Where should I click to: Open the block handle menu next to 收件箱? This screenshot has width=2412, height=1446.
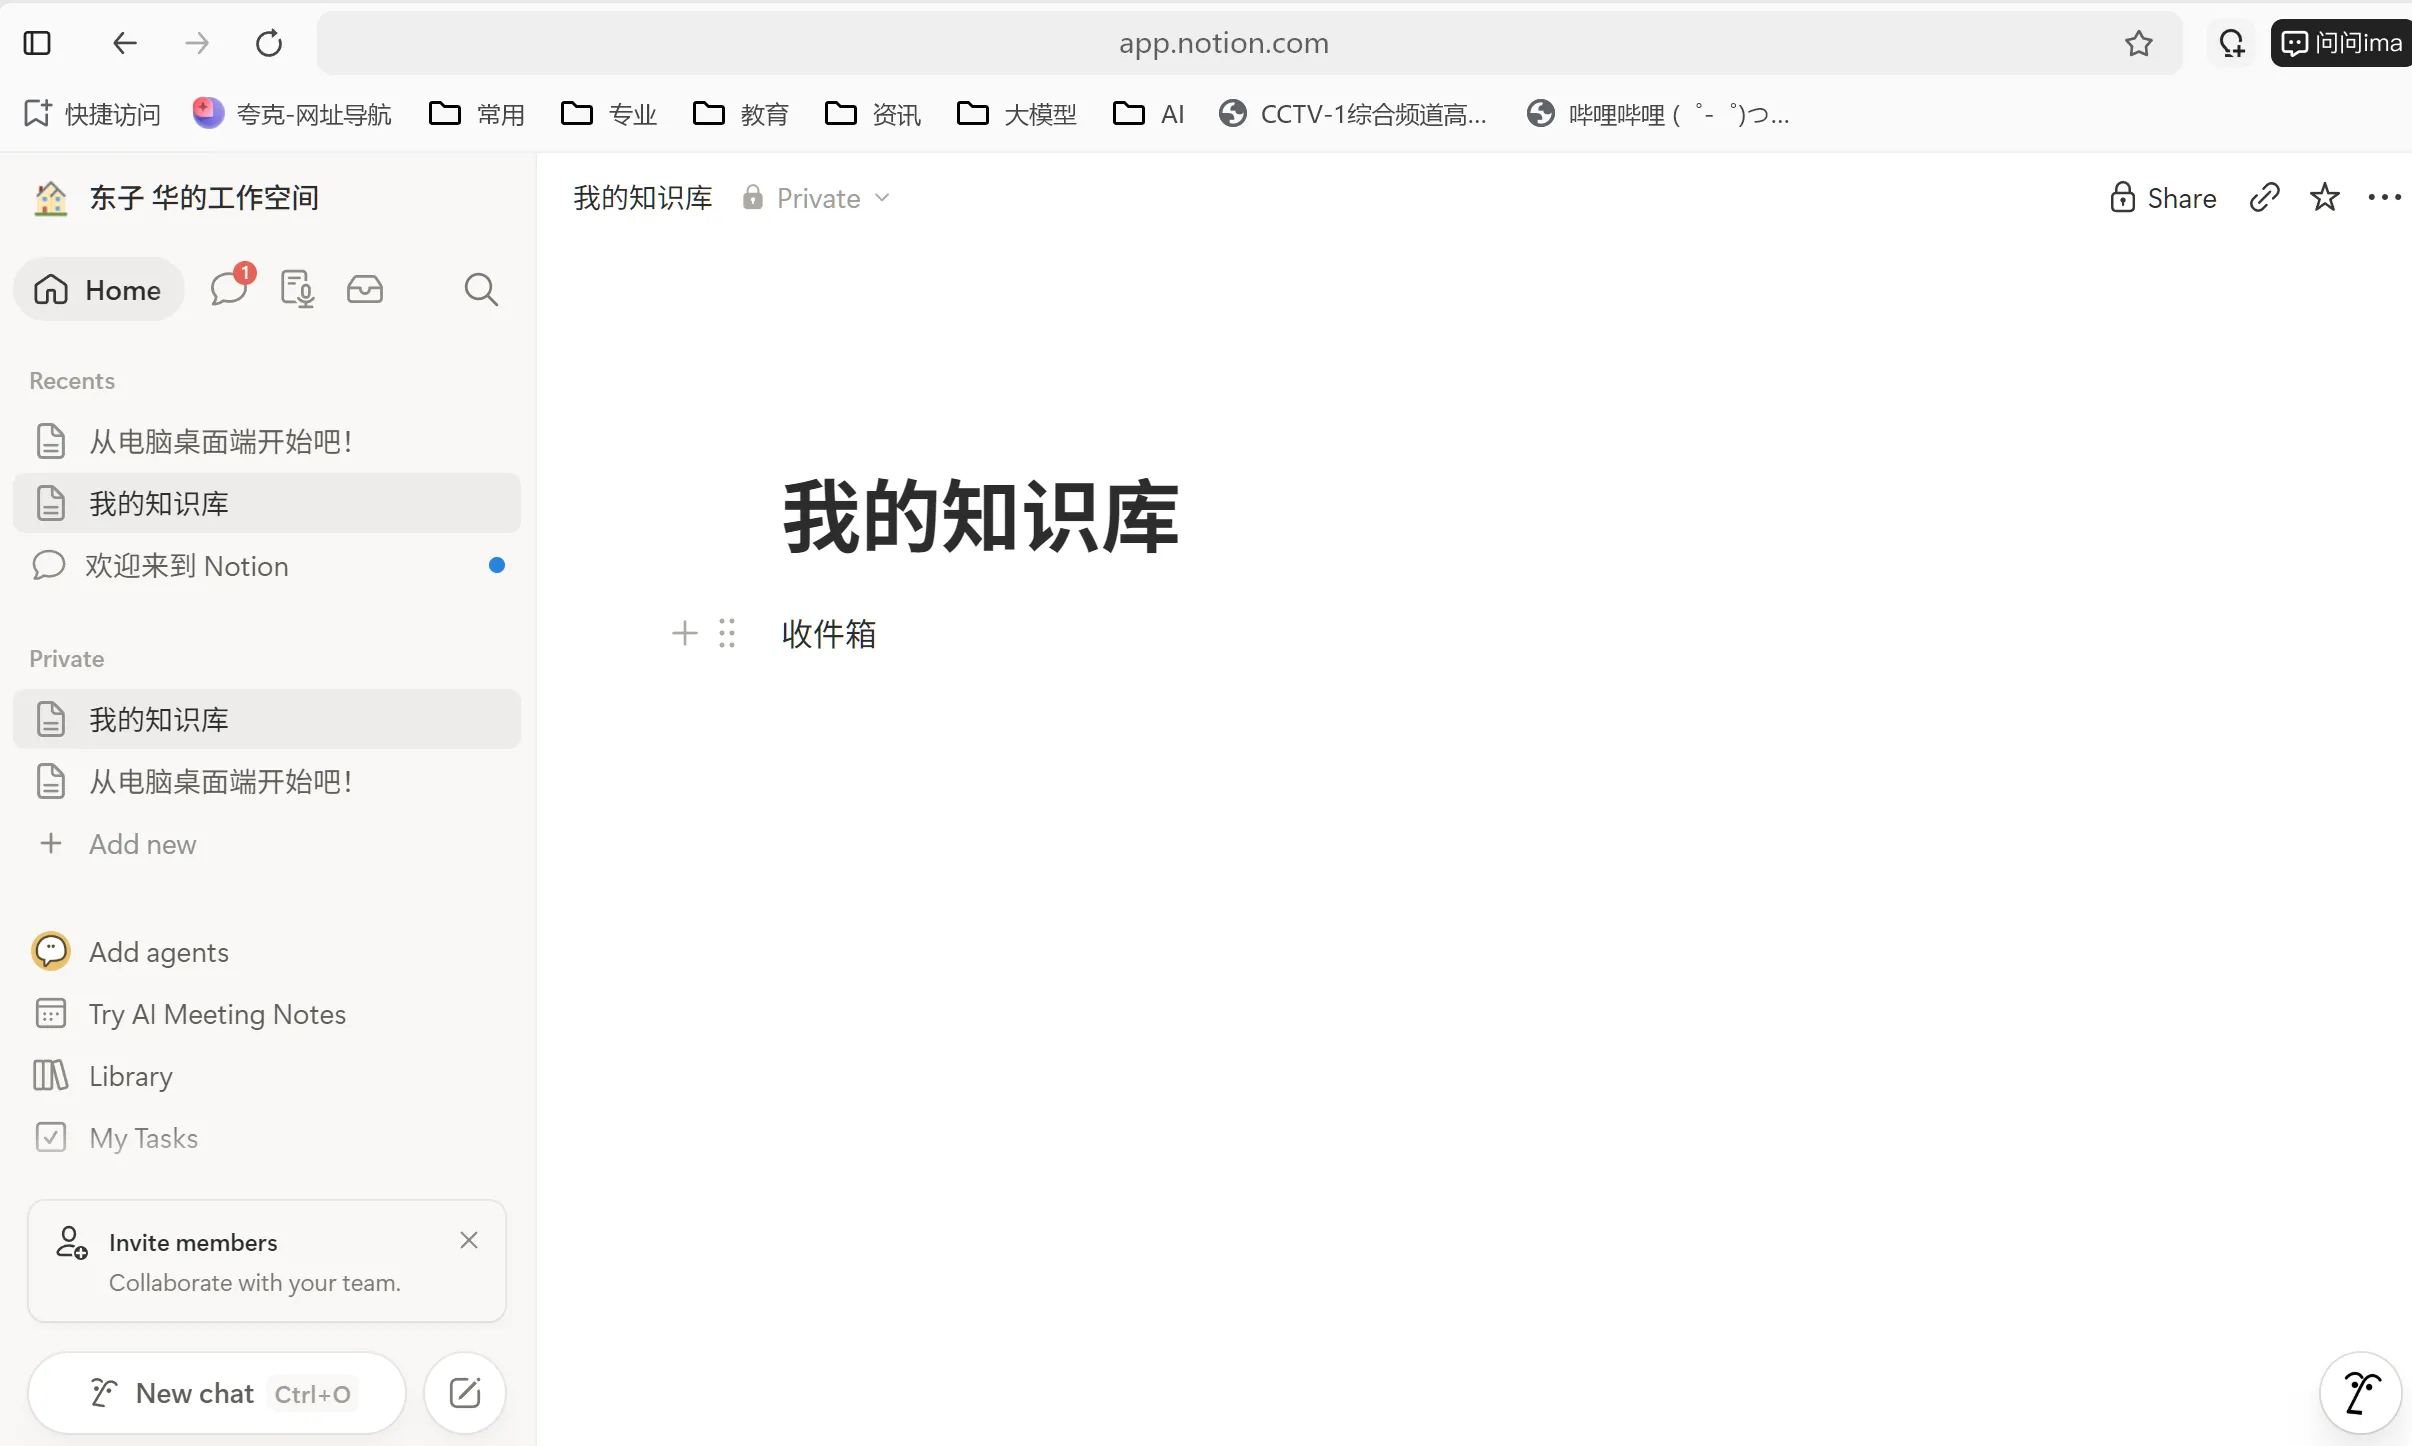coord(727,633)
